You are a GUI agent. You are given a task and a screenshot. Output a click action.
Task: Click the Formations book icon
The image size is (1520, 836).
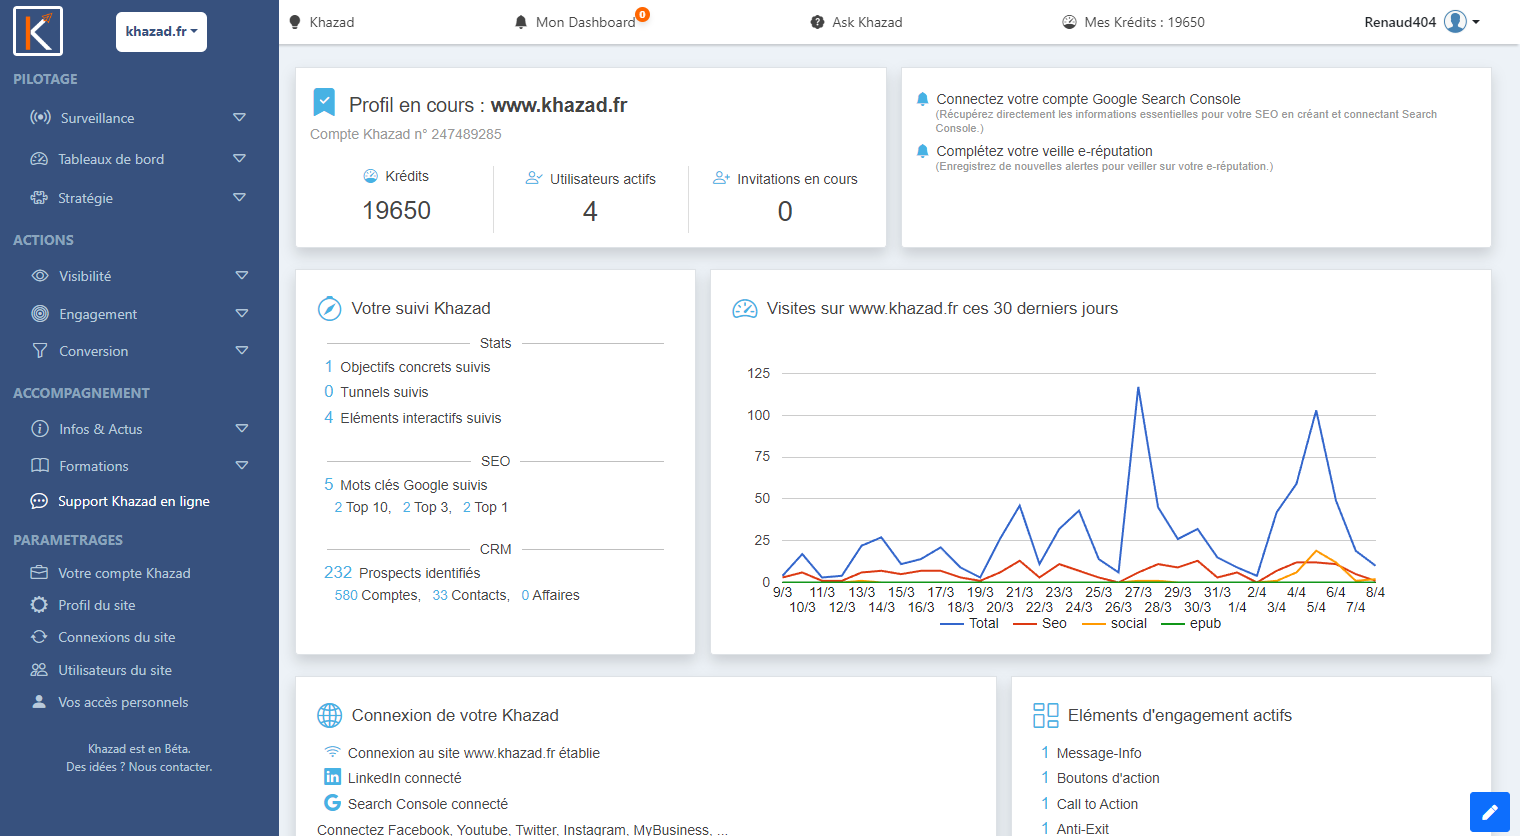click(x=40, y=466)
